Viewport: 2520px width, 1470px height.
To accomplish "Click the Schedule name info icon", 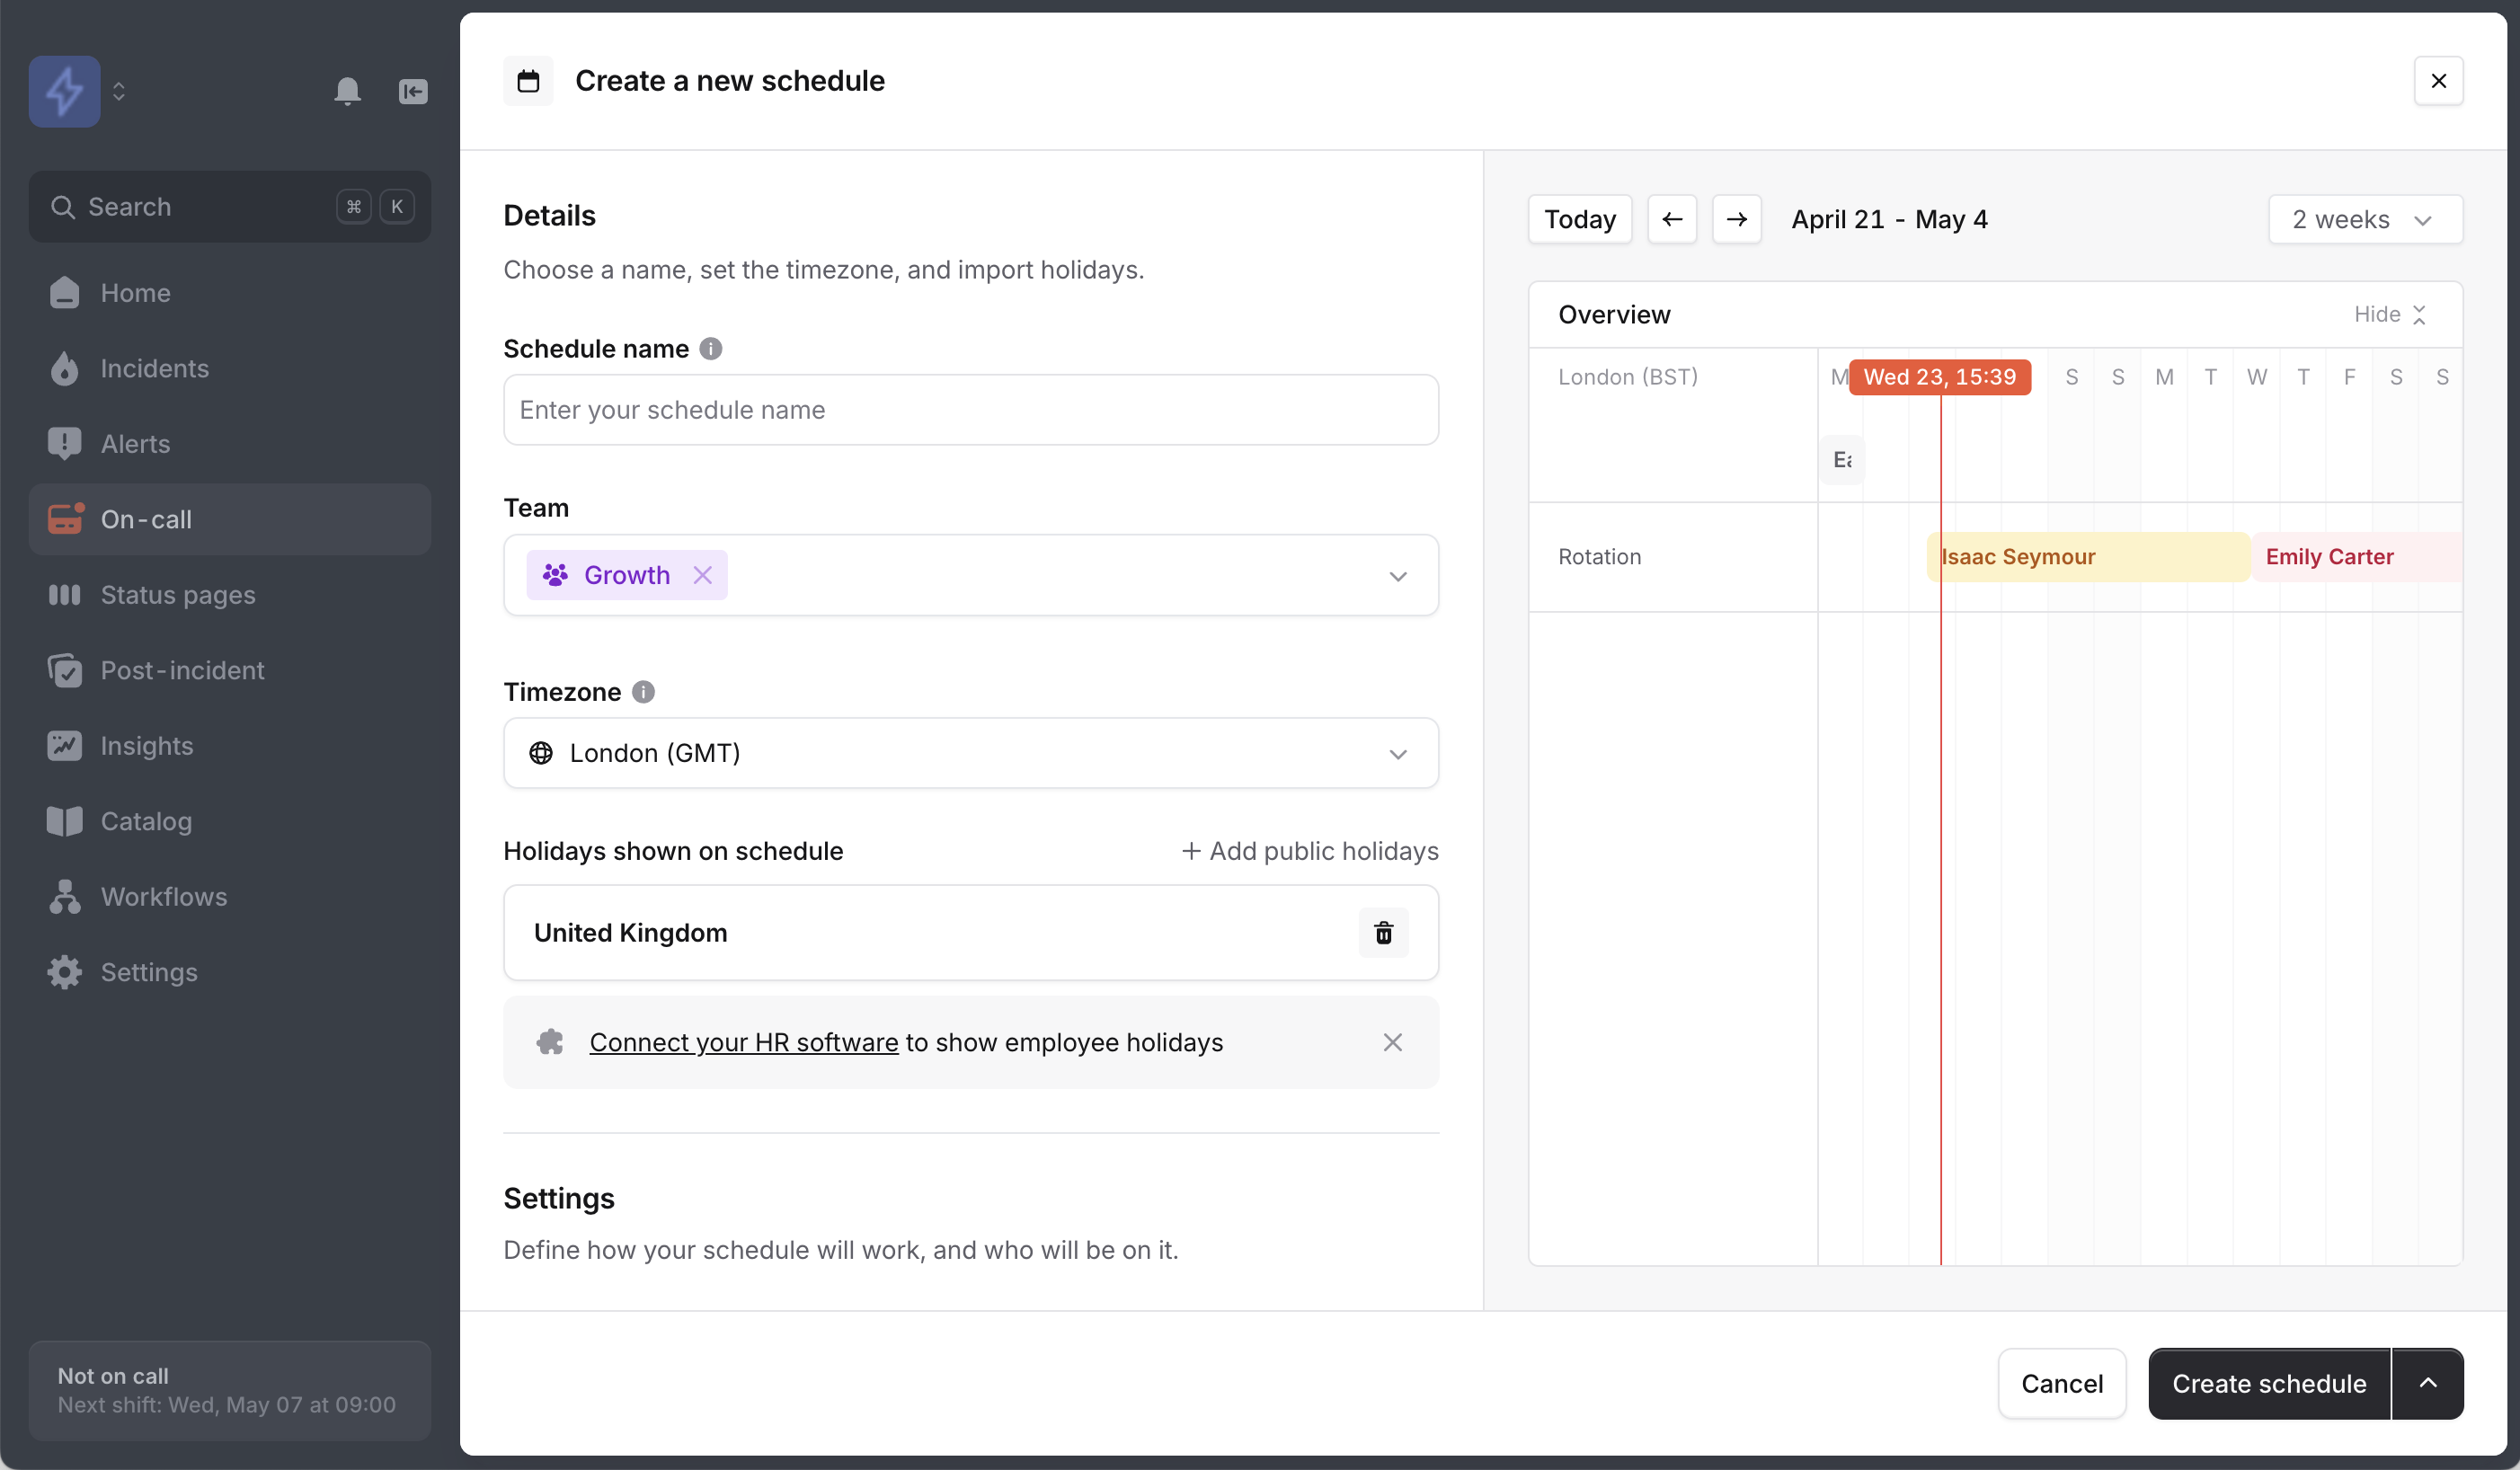I will coord(710,349).
